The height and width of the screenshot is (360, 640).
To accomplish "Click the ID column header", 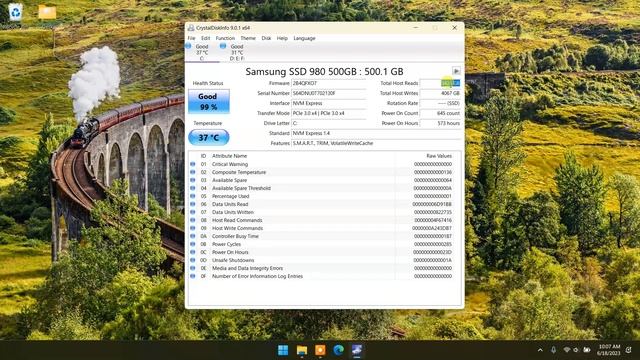I will pyautogui.click(x=203, y=156).
